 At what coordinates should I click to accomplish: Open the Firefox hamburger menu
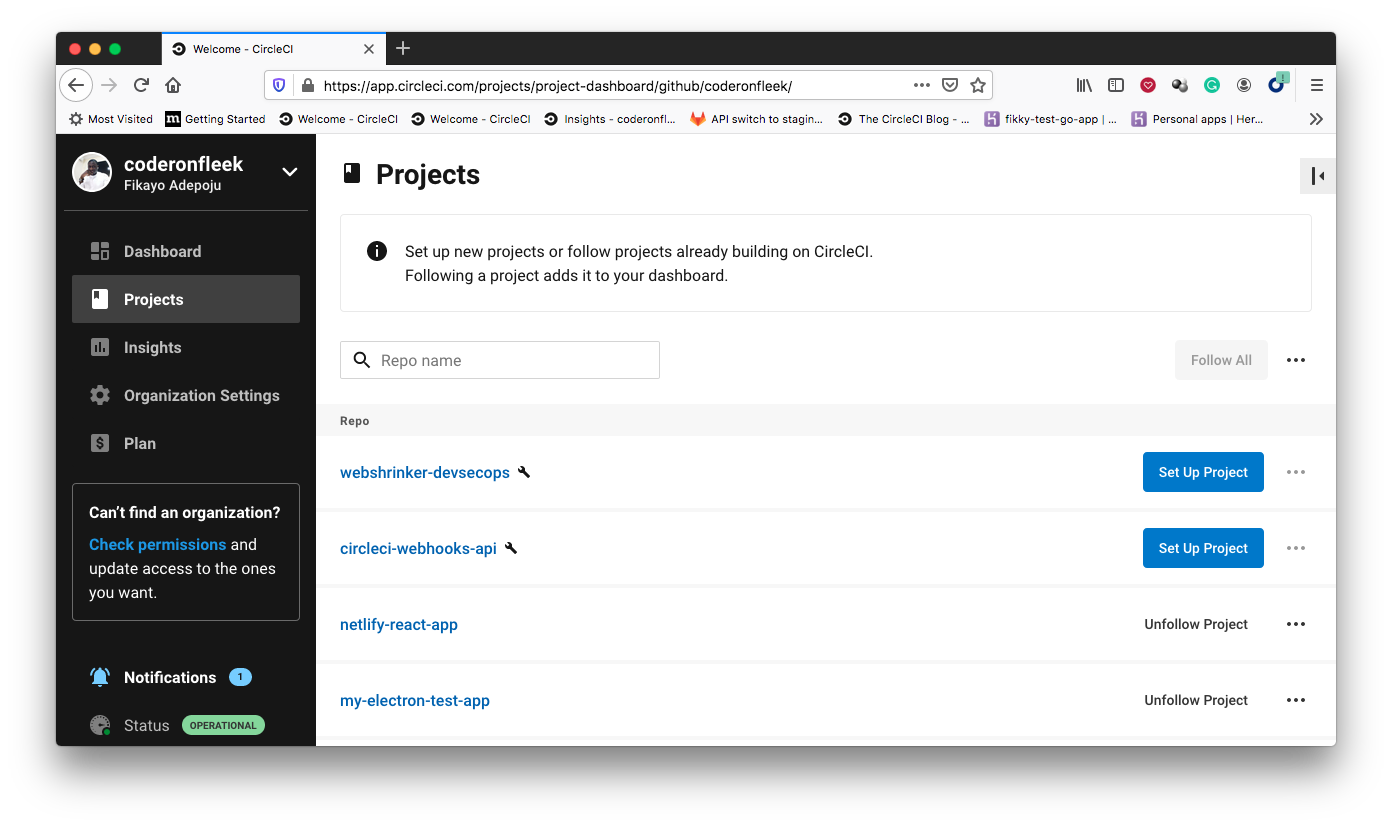click(x=1317, y=85)
